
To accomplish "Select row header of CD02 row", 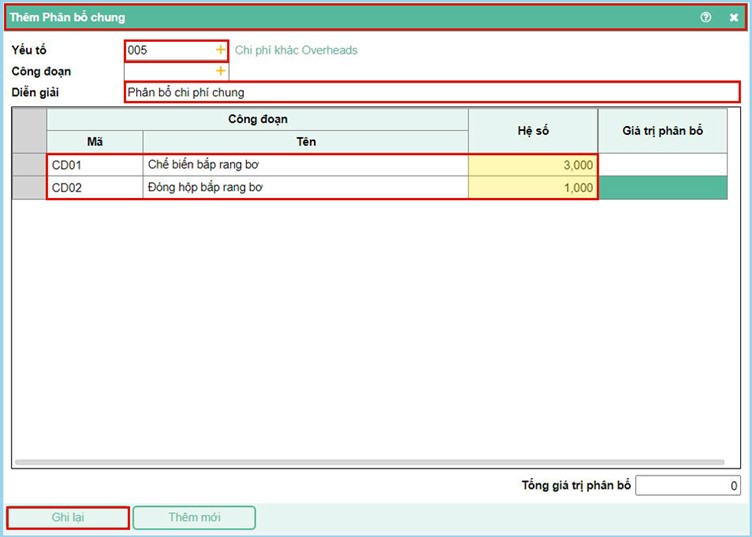I will click(29, 187).
